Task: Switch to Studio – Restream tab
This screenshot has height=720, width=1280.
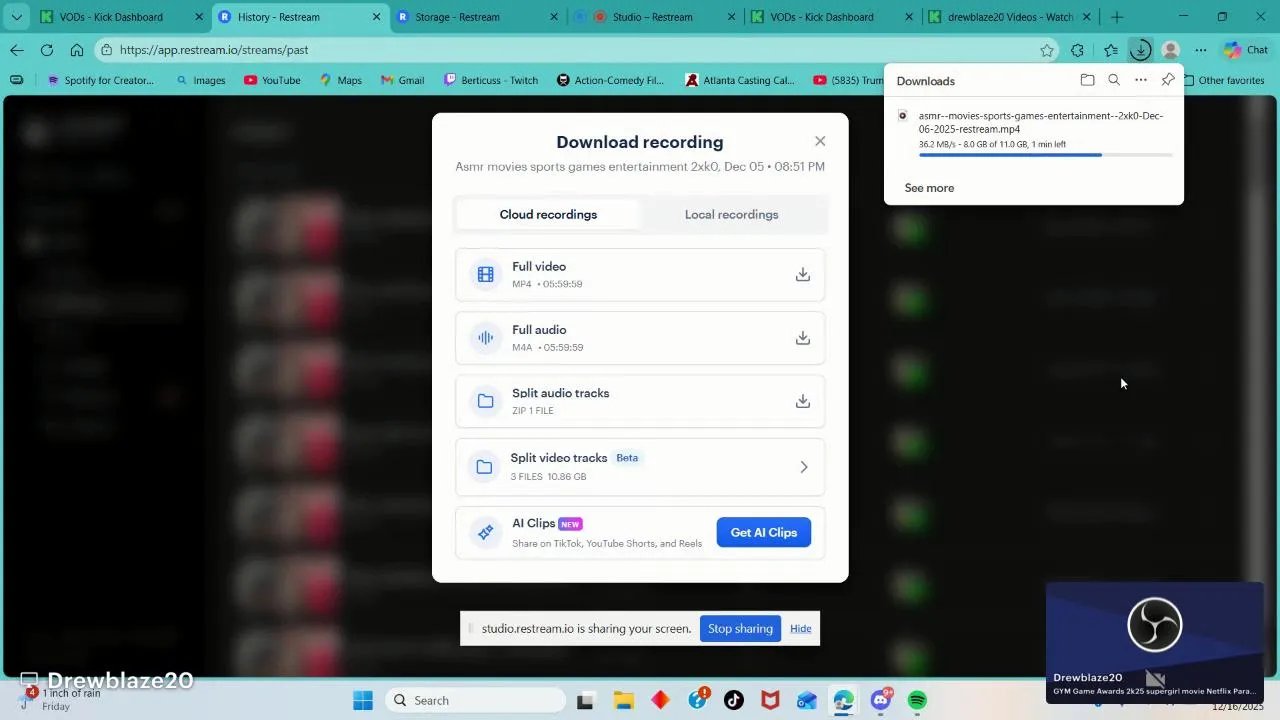Action: pyautogui.click(x=654, y=17)
